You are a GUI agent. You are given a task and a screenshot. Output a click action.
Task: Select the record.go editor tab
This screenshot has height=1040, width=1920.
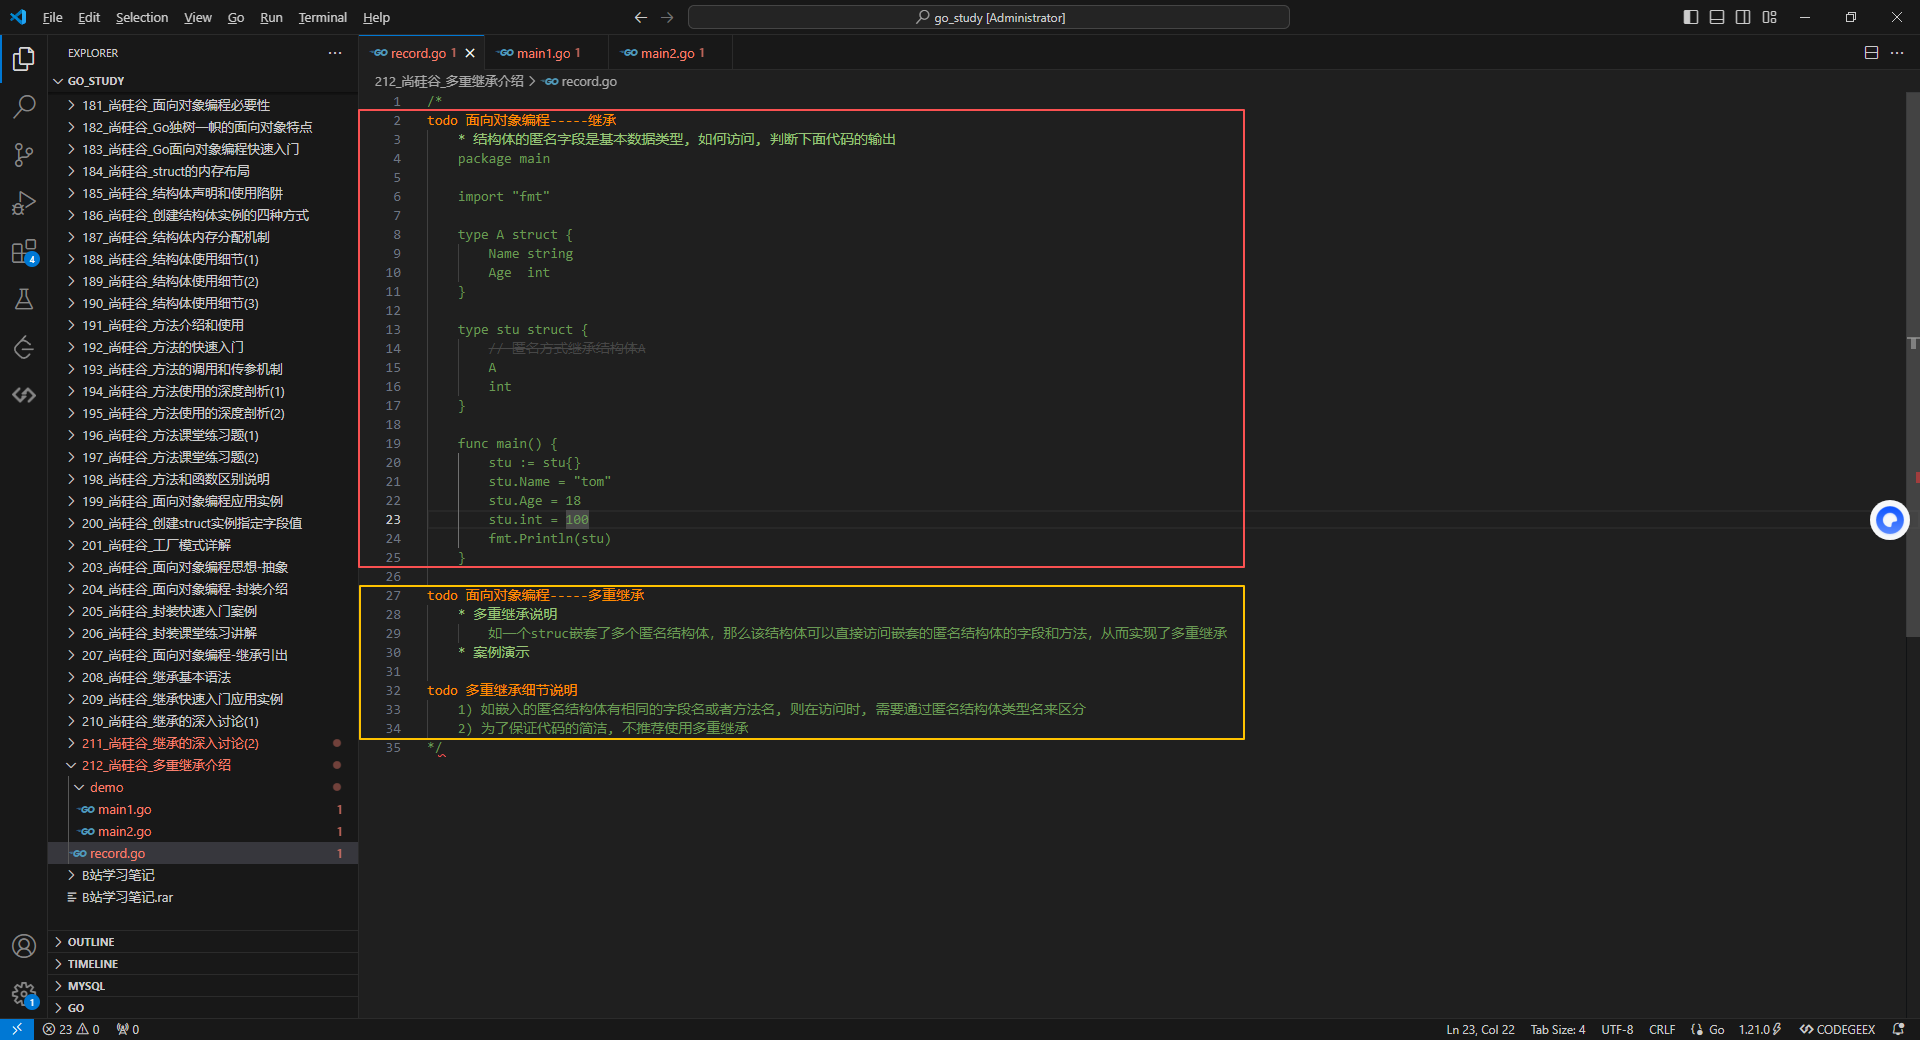click(x=421, y=53)
